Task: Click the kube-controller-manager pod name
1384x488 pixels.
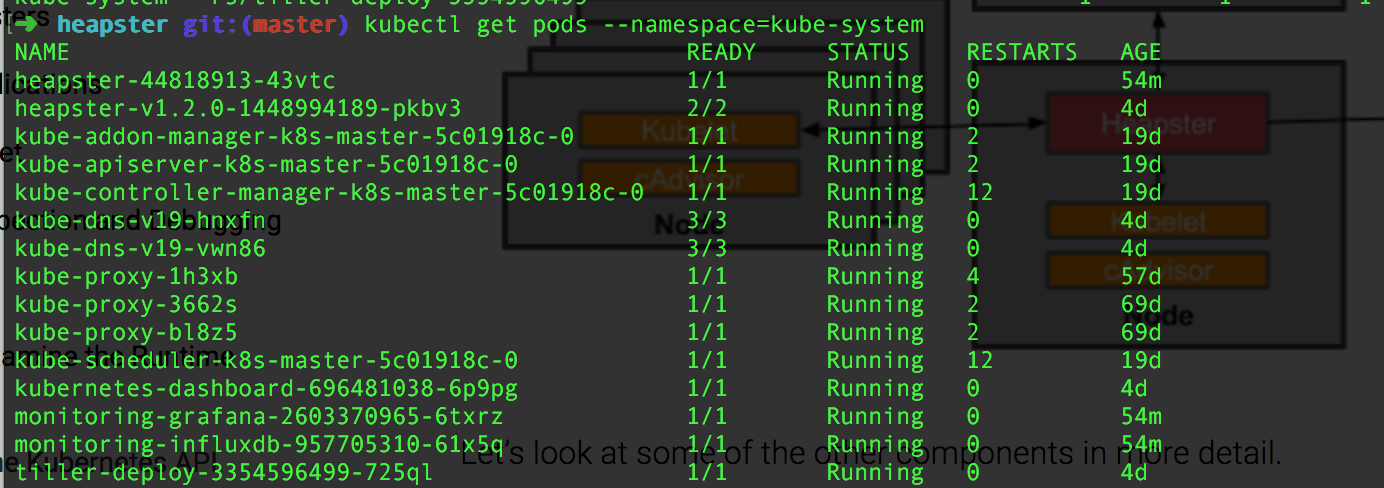Action: click(329, 192)
